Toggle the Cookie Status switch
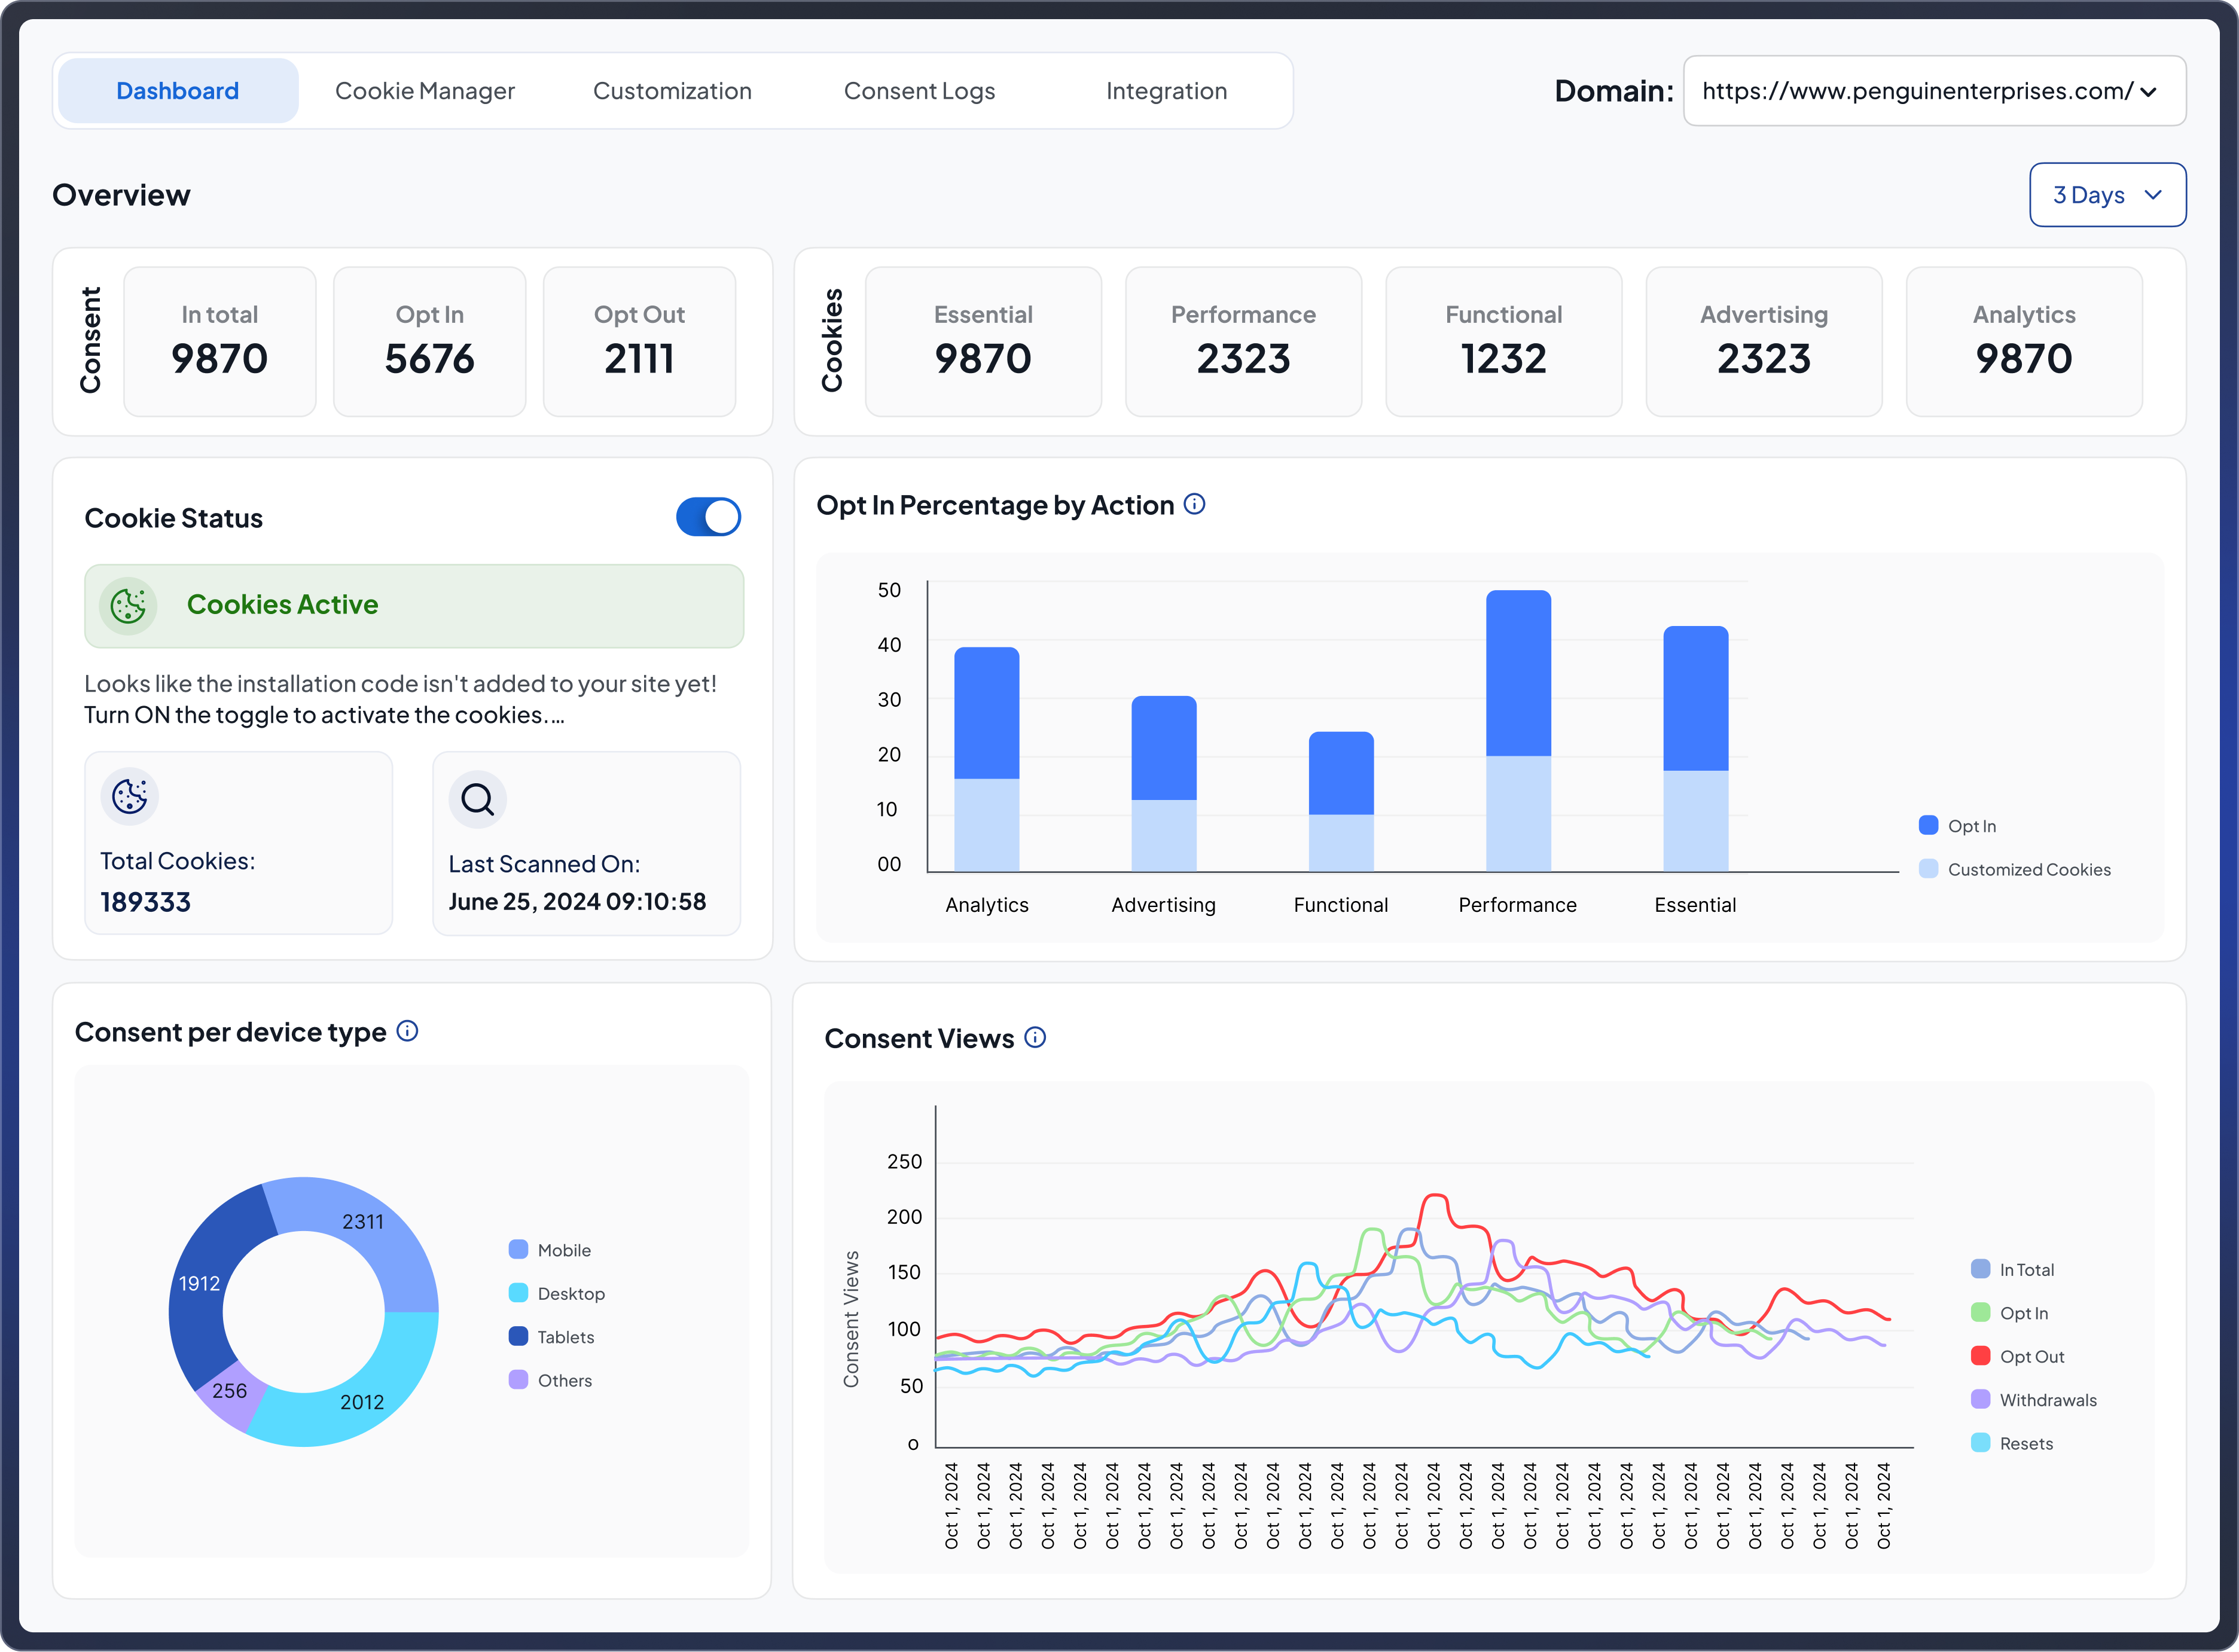Image resolution: width=2239 pixels, height=1652 pixels. click(x=708, y=517)
